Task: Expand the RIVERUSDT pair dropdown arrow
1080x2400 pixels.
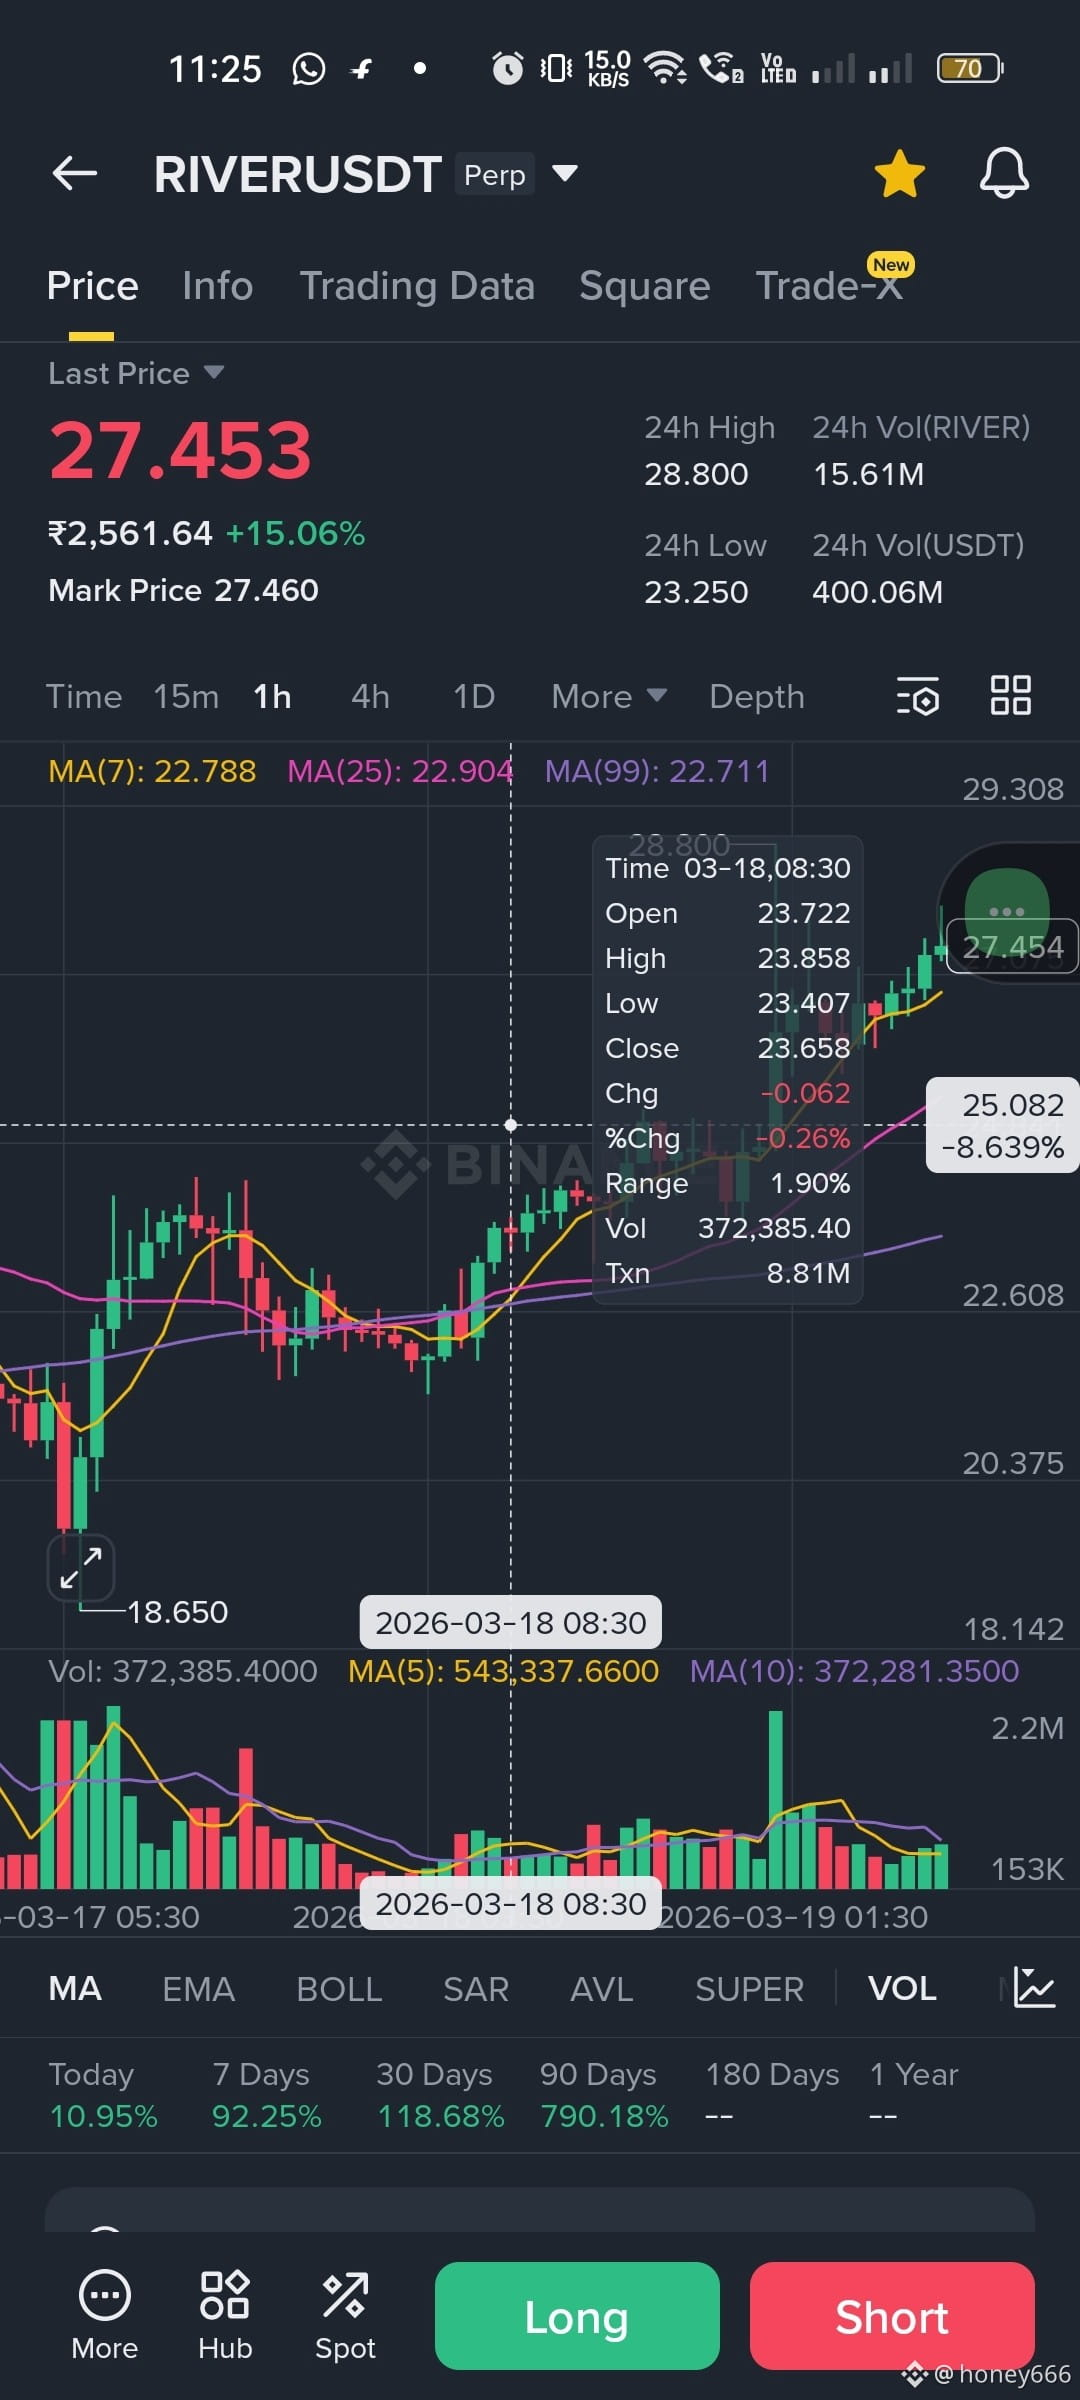Action: tap(565, 174)
